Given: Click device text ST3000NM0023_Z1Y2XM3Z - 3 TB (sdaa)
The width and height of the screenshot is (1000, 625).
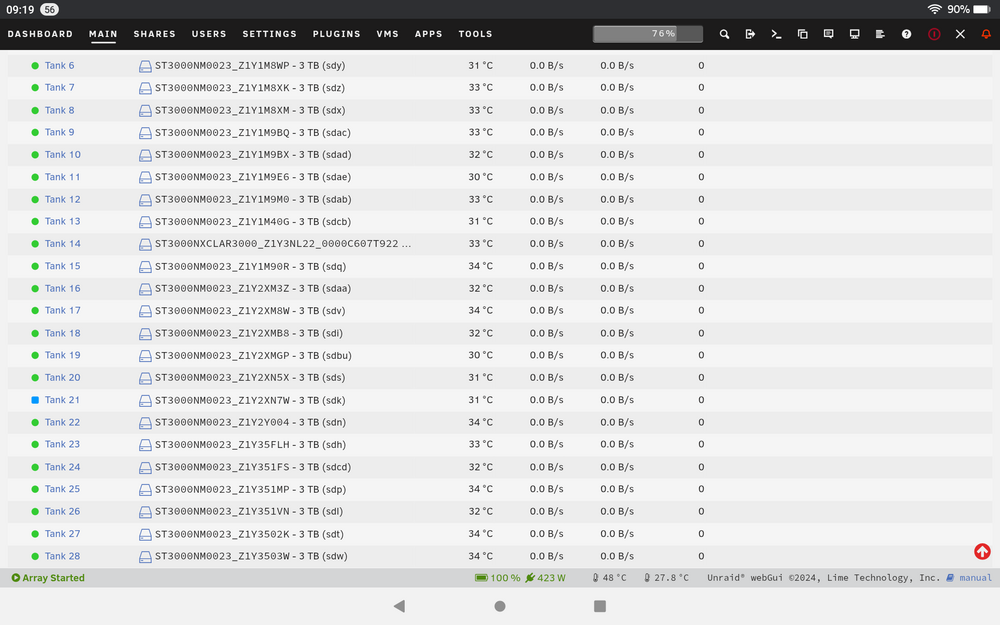Looking at the screenshot, I should [x=253, y=288].
